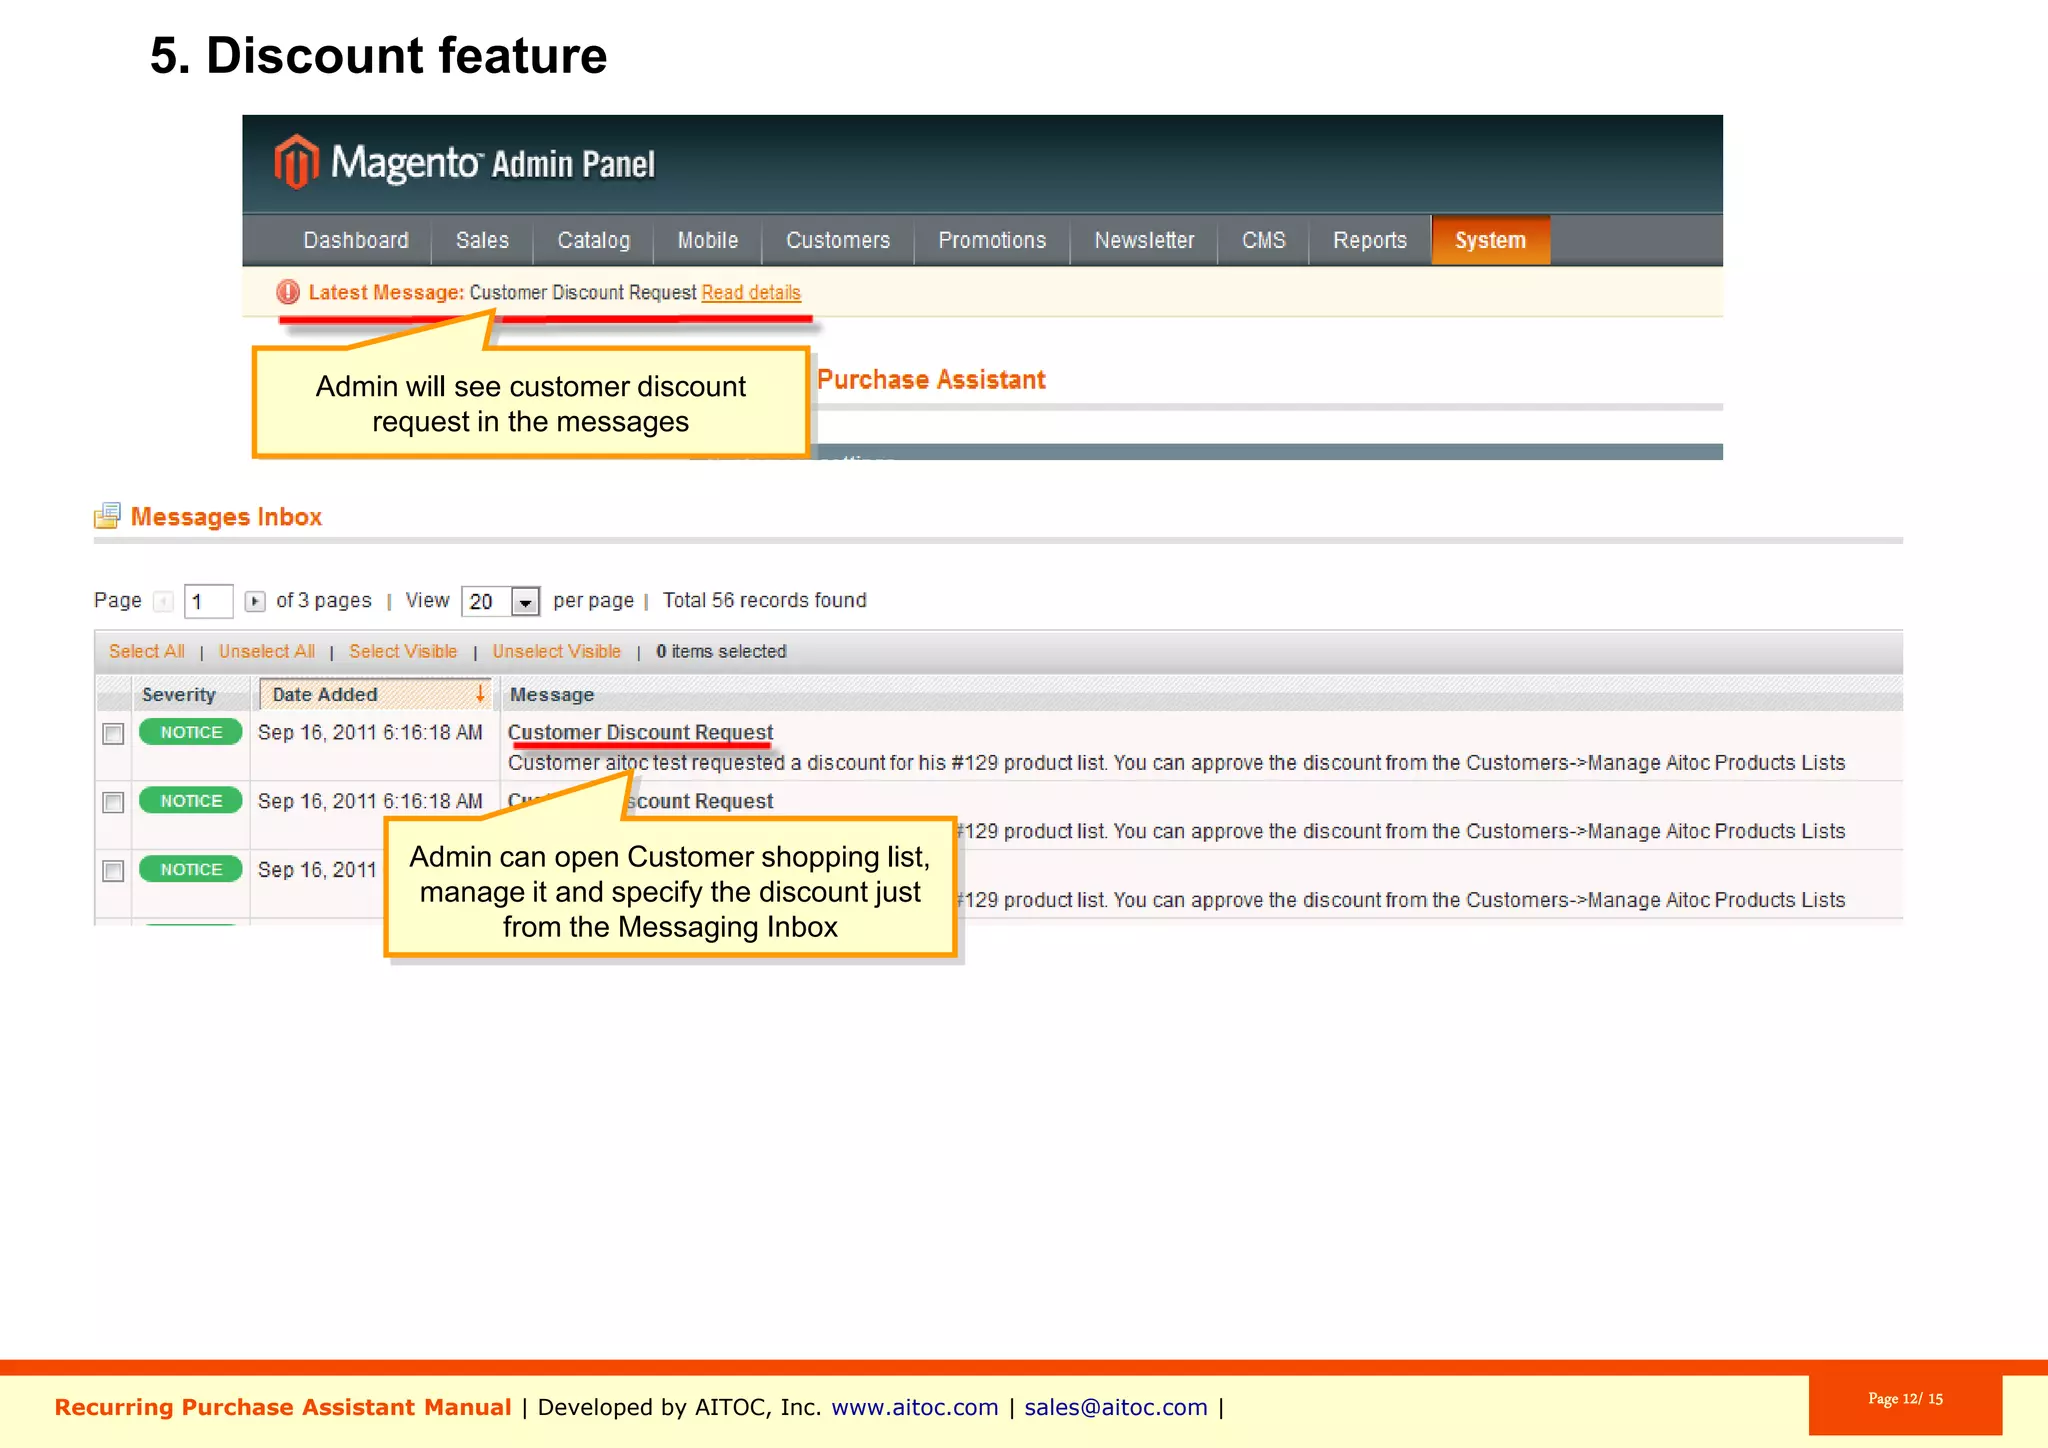This screenshot has height=1448, width=2048.
Task: Click Unselect Visible link
Action: (557, 651)
